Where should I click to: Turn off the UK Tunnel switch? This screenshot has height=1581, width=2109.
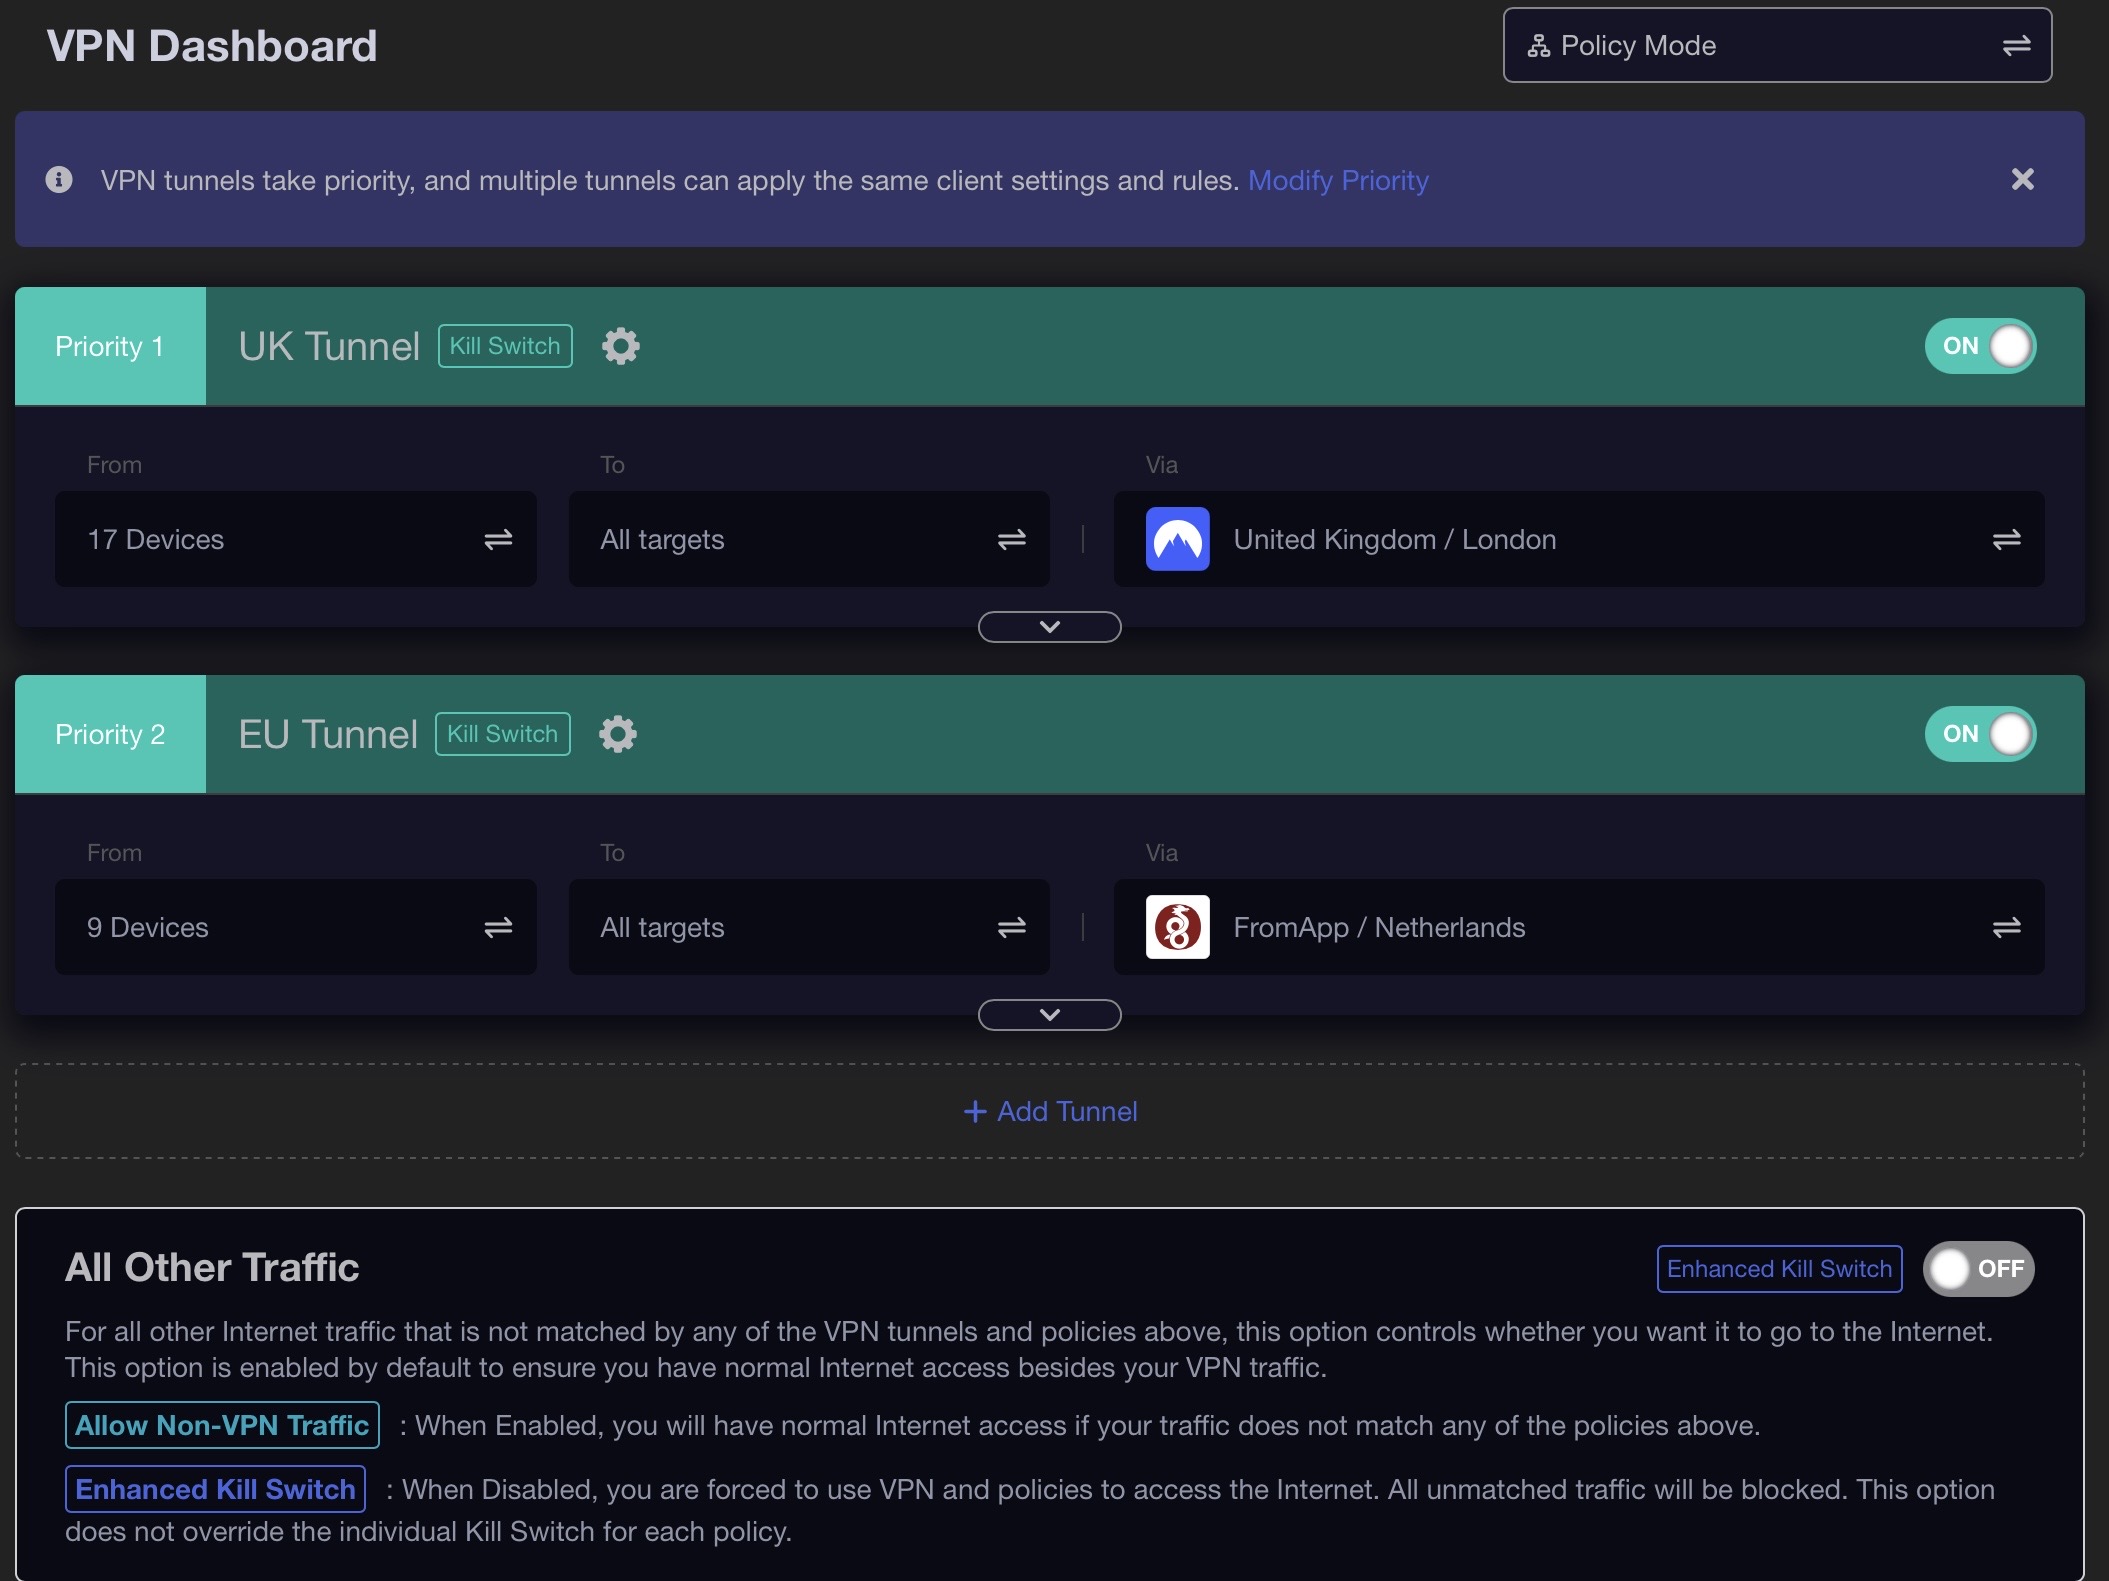click(x=1980, y=346)
